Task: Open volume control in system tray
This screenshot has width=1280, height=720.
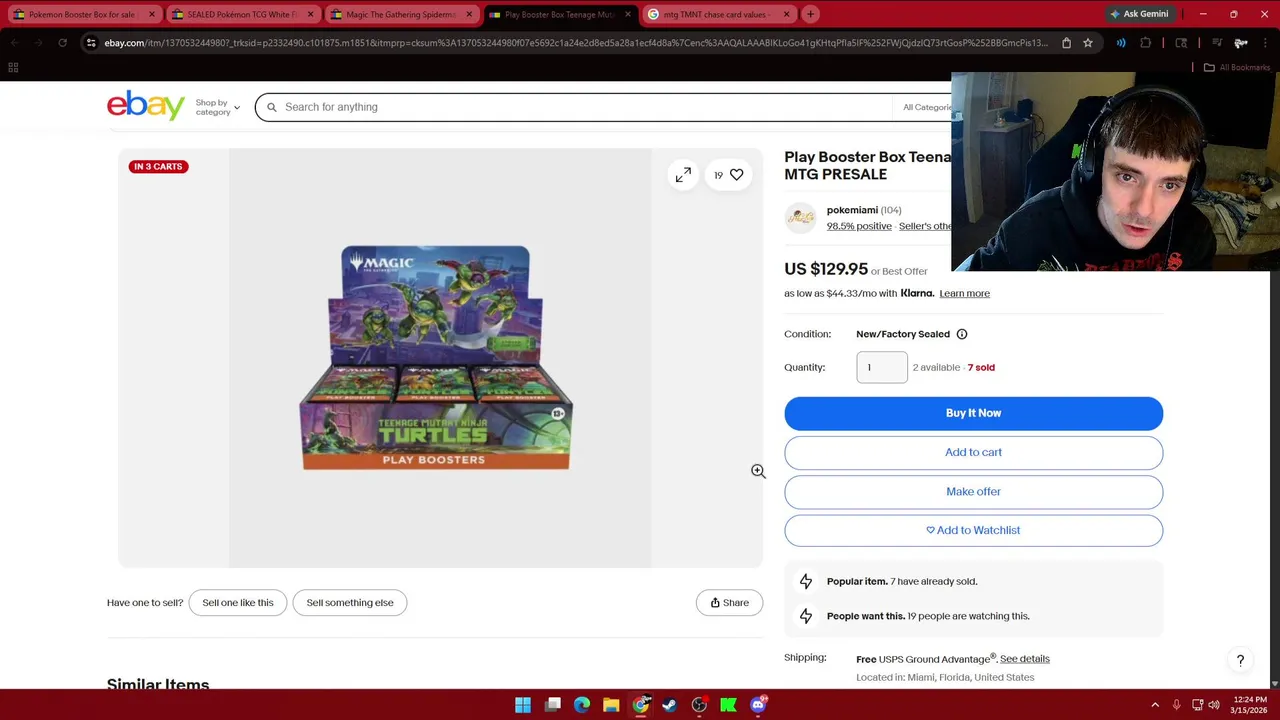Action: [1213, 705]
